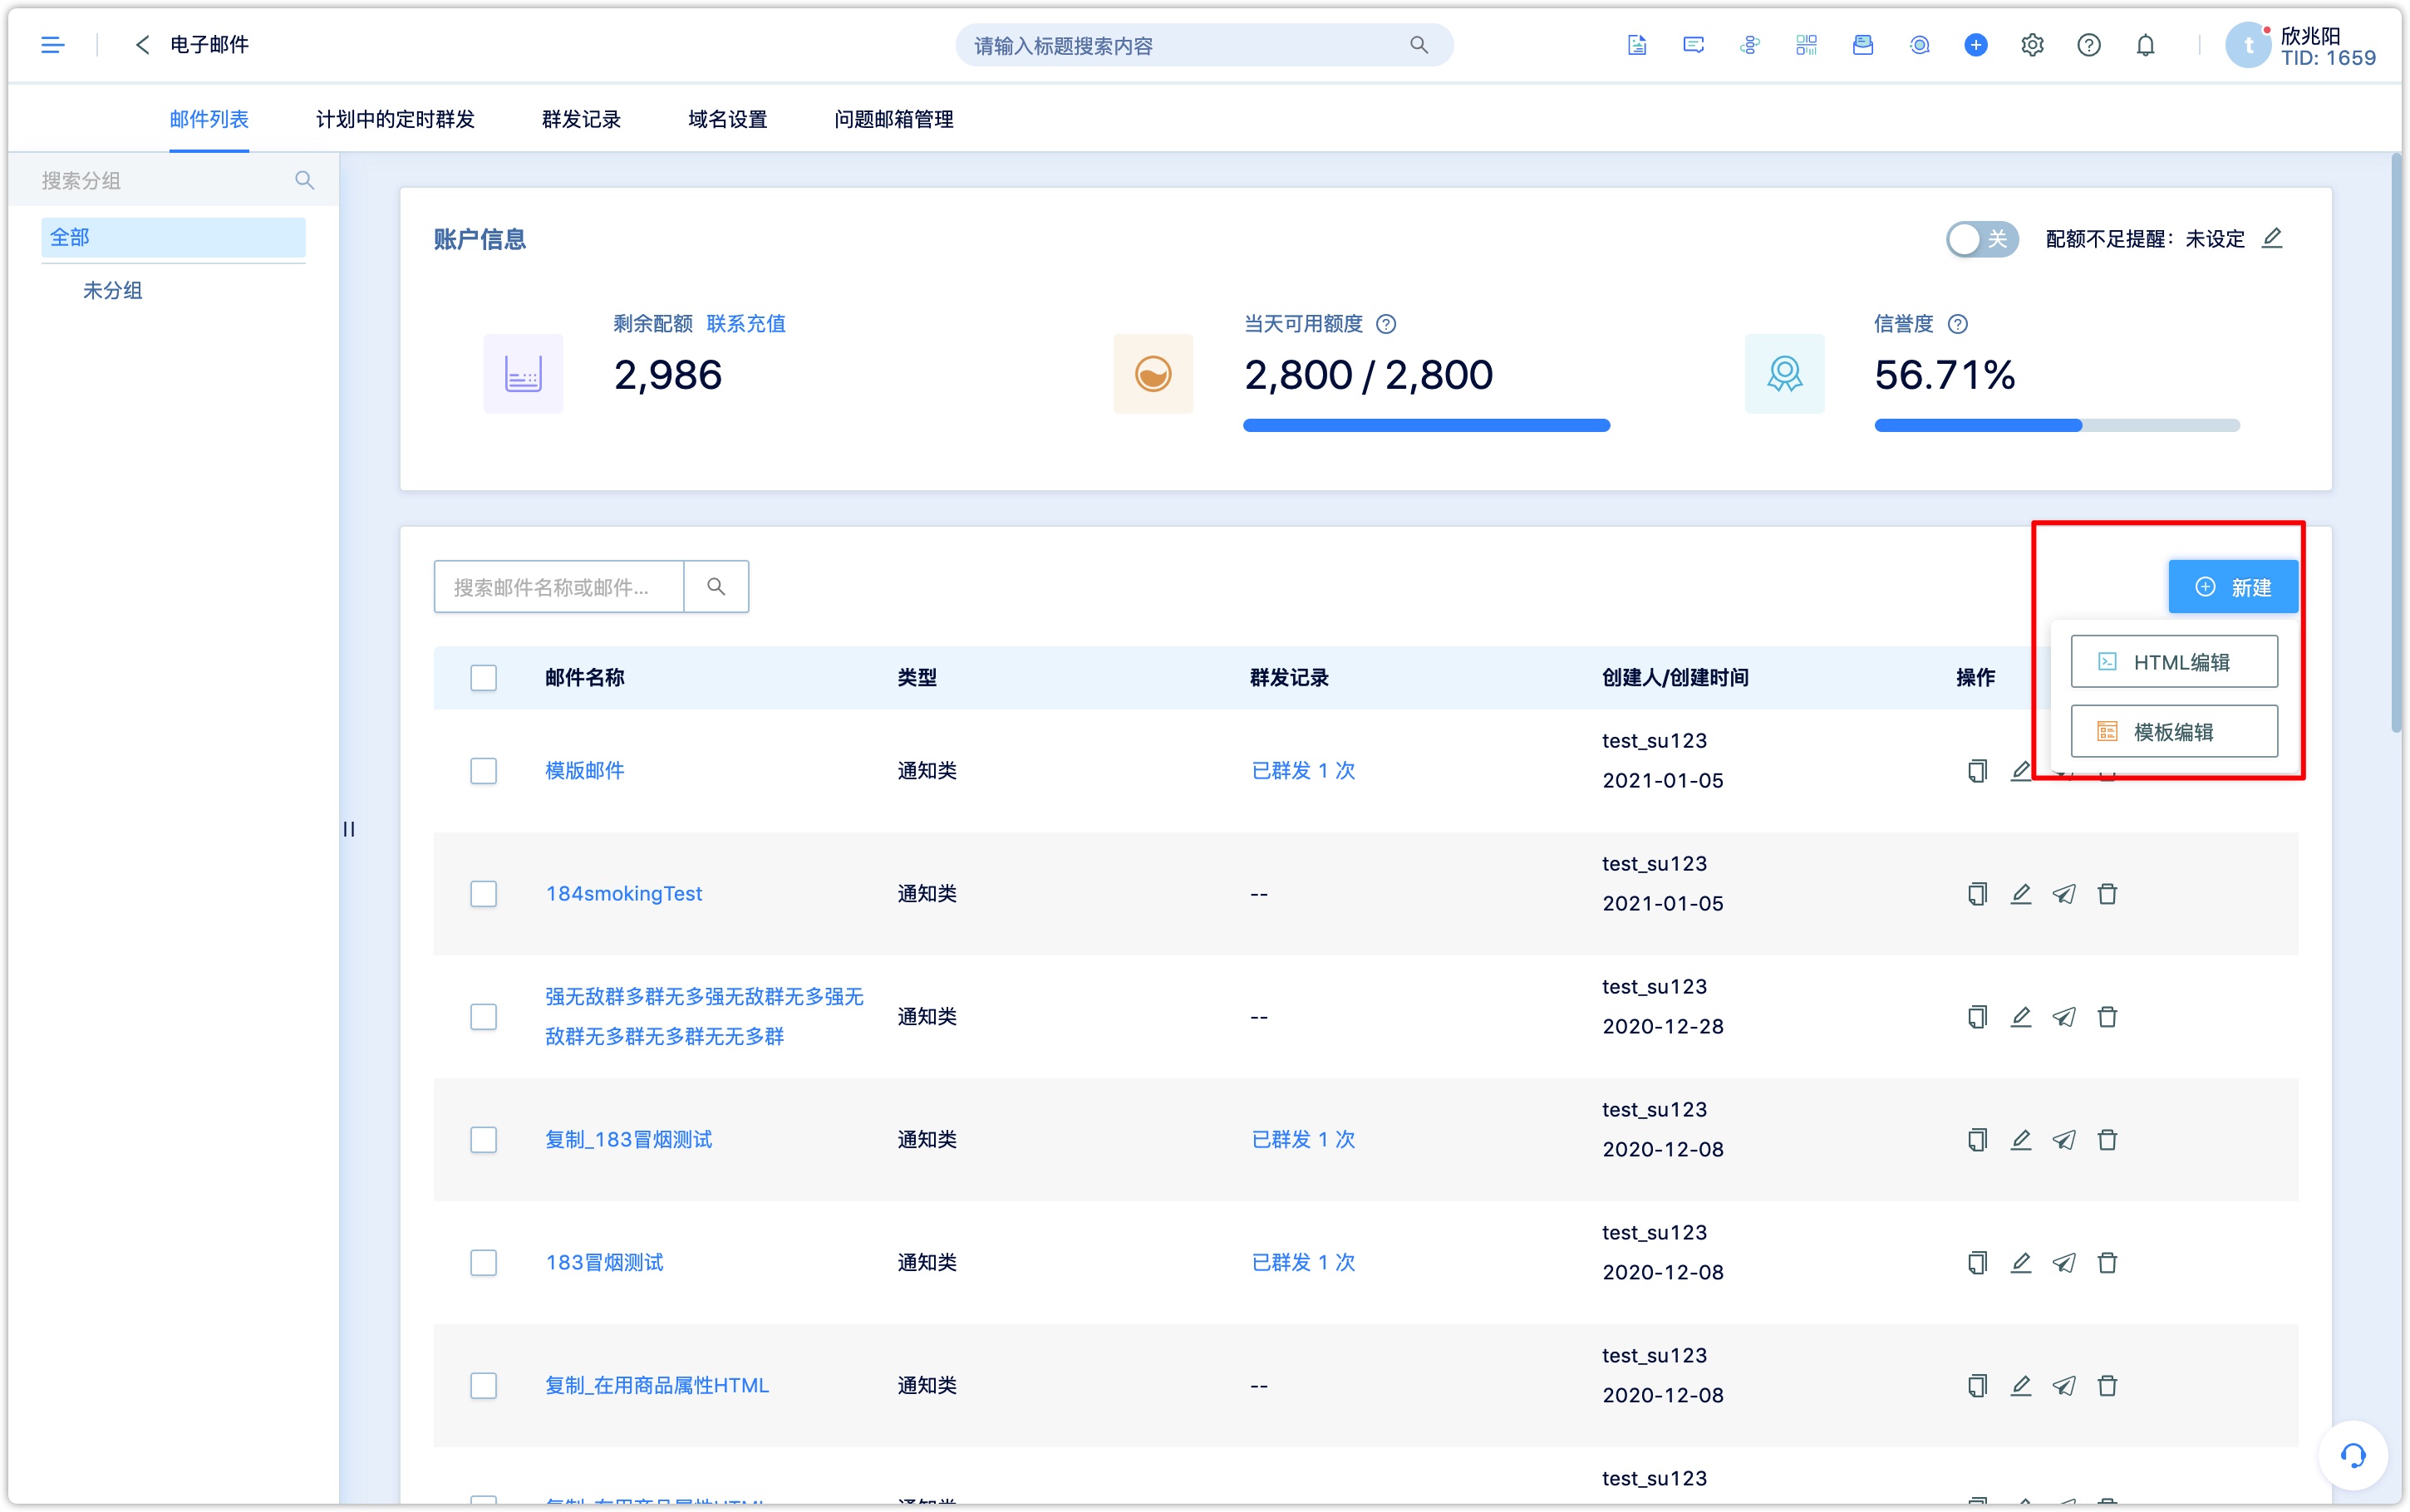The height and width of the screenshot is (1512, 2410).
Task: Show help for 信誉度
Action: coord(1958,324)
